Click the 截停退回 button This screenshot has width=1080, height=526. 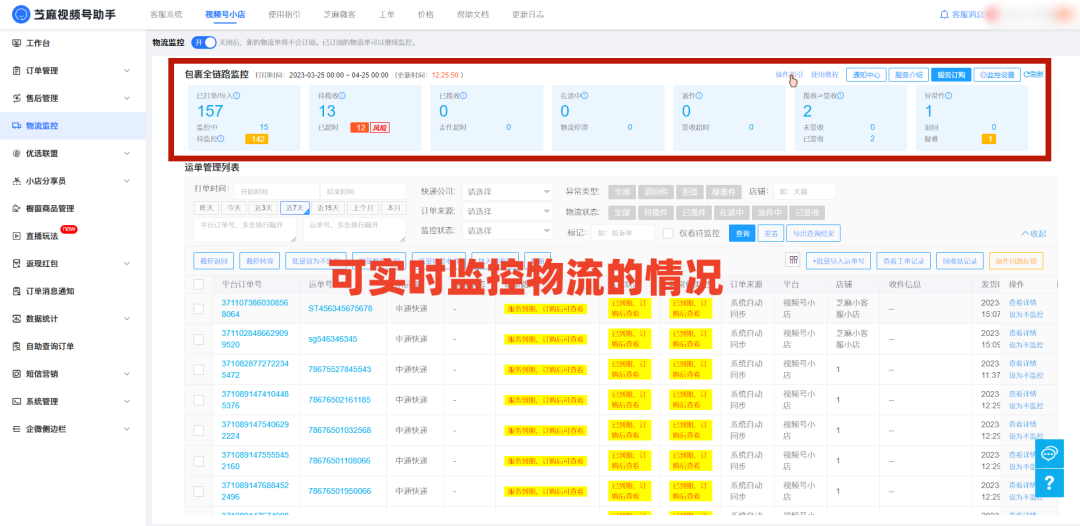tap(213, 260)
